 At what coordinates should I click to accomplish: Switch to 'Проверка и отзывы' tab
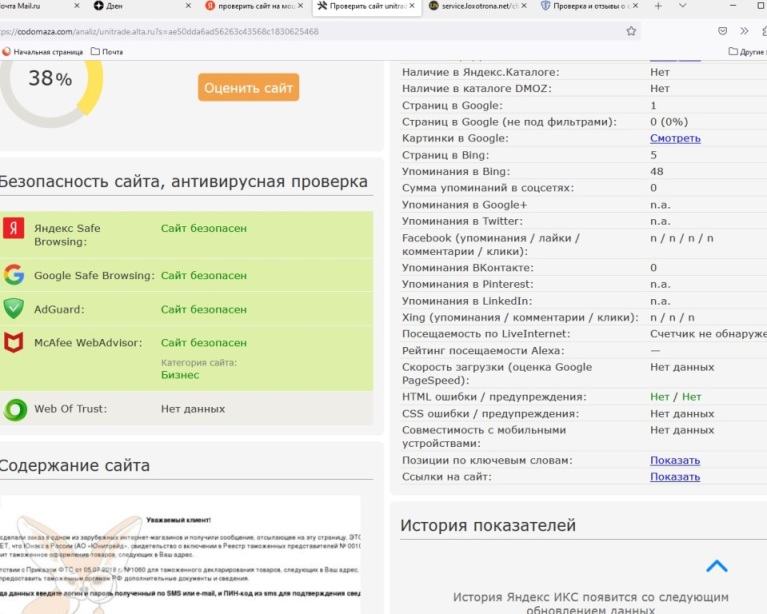point(586,6)
